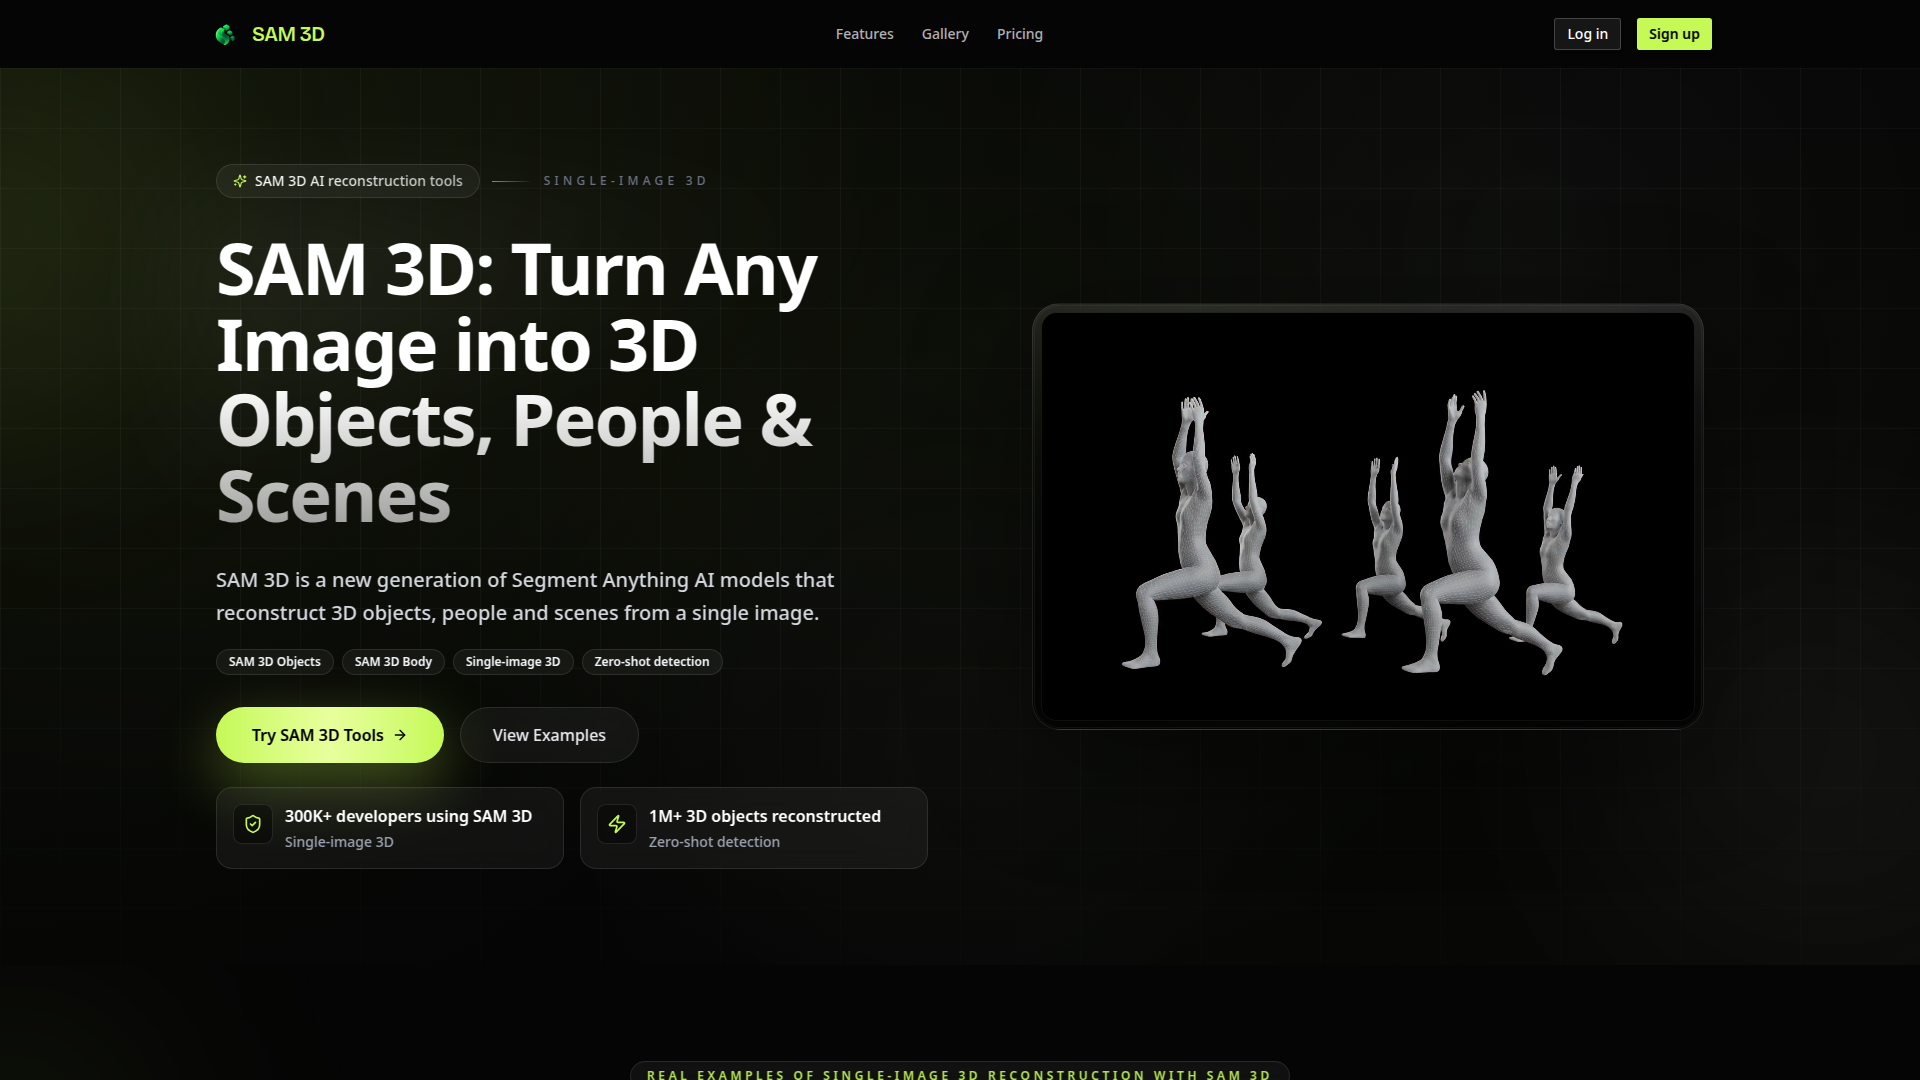Click the lightning bolt icon beside 1M+ objects
This screenshot has width=1920, height=1080.
(617, 824)
